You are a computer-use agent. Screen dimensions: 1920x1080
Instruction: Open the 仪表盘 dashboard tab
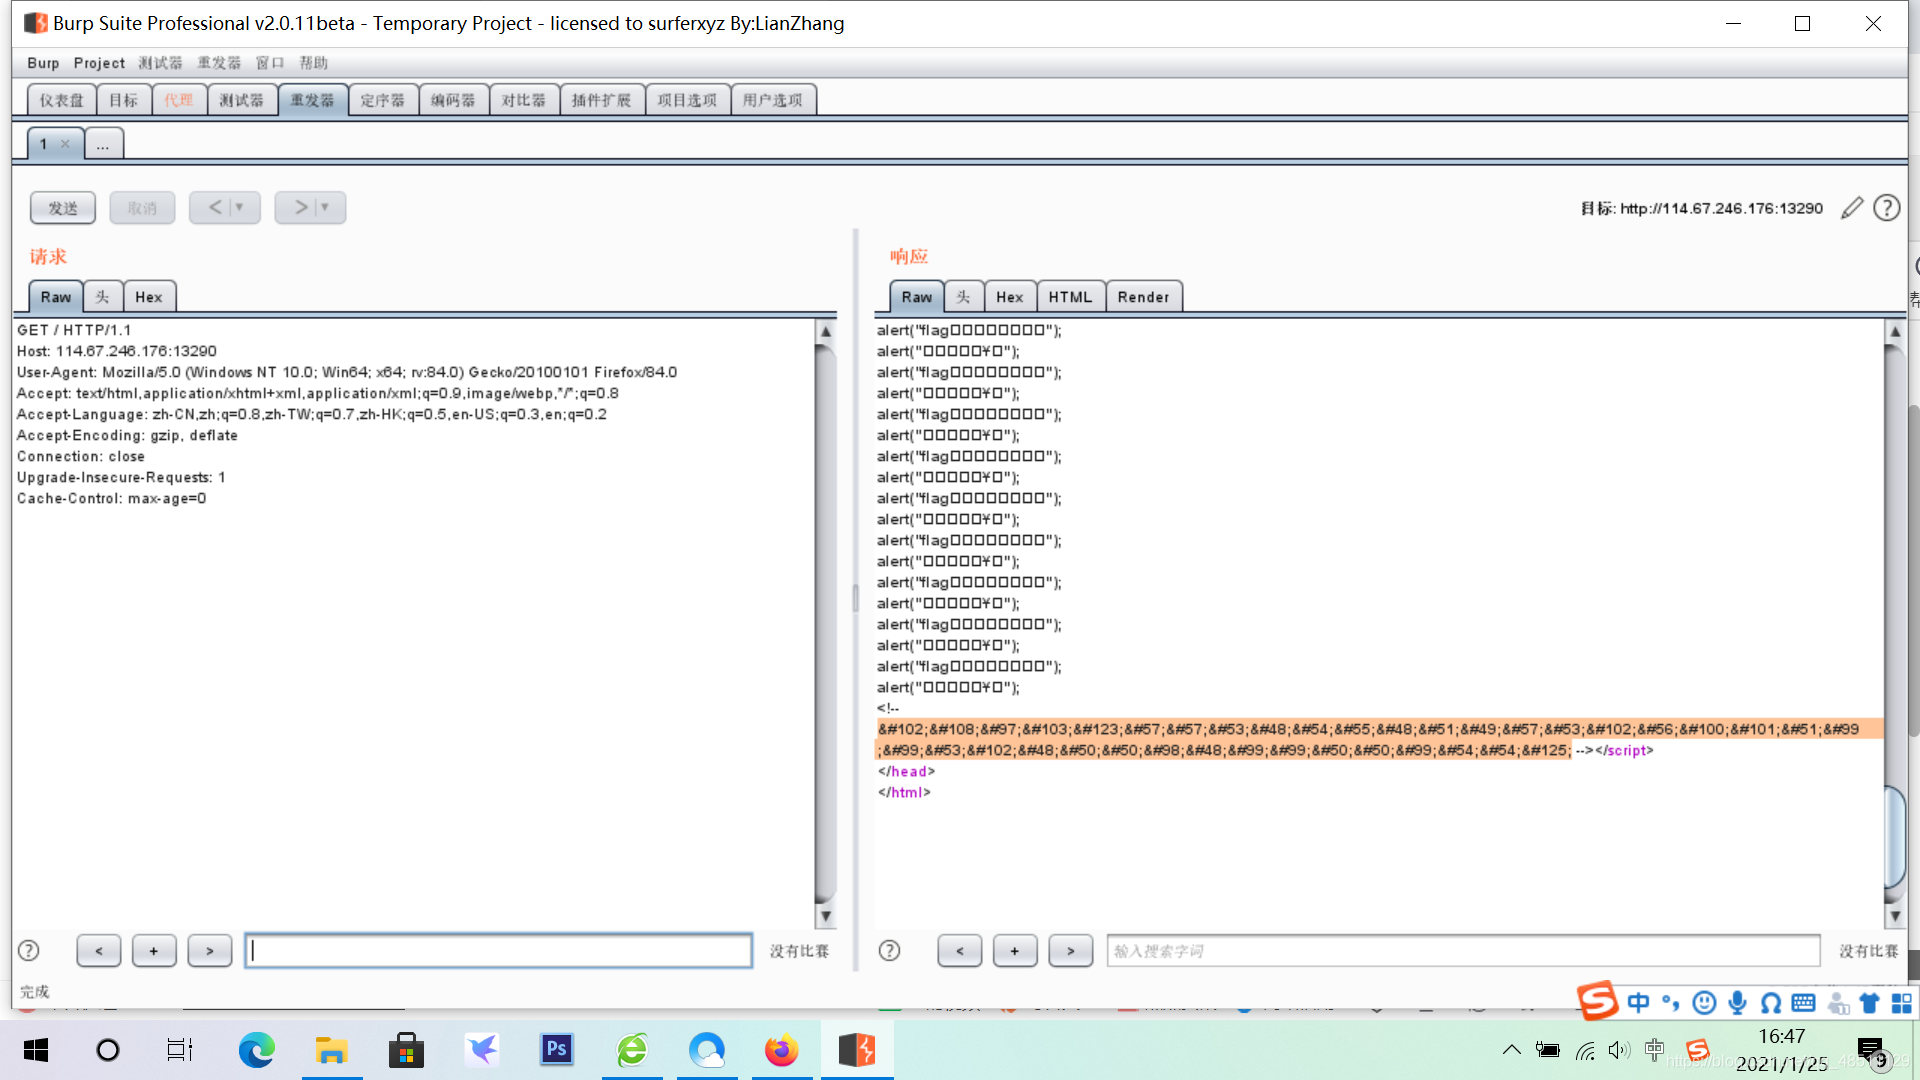[x=62, y=100]
